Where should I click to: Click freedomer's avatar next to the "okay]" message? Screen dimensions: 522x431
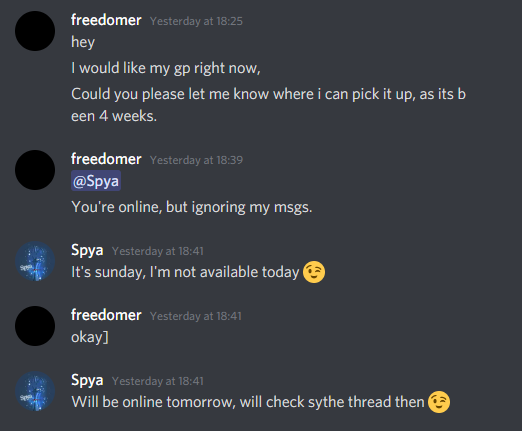(x=35, y=326)
